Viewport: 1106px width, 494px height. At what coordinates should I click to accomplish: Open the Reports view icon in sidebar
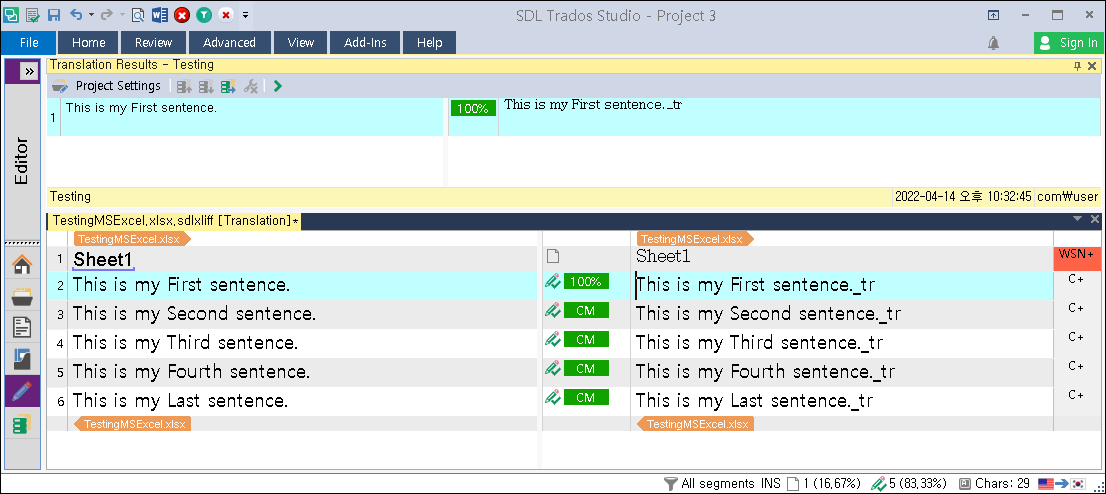pos(23,359)
